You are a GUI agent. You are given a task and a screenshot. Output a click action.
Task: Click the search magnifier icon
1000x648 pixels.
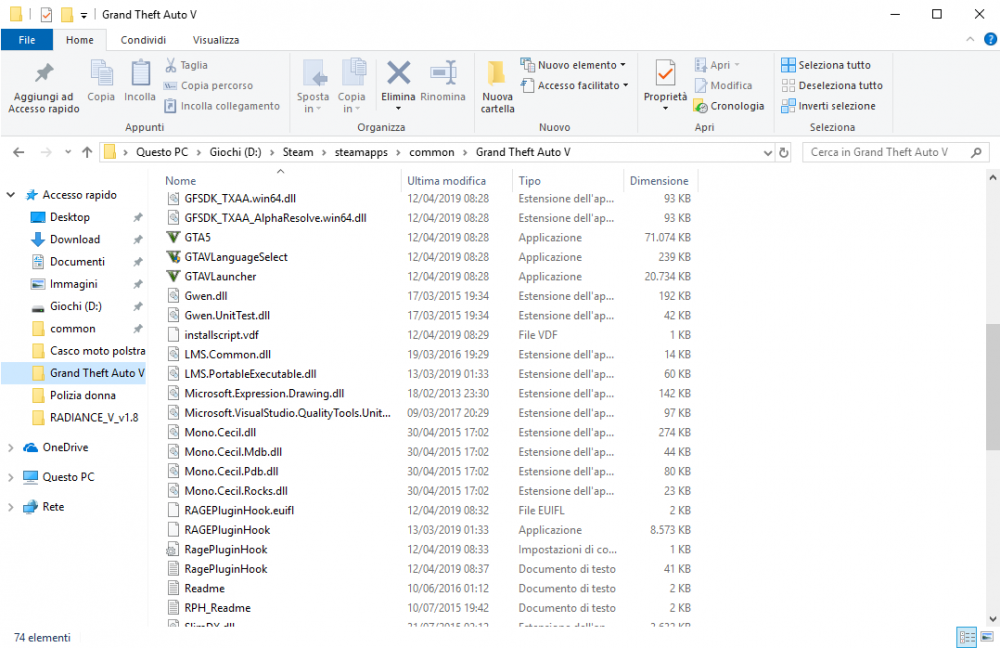pyautogui.click(x=976, y=152)
